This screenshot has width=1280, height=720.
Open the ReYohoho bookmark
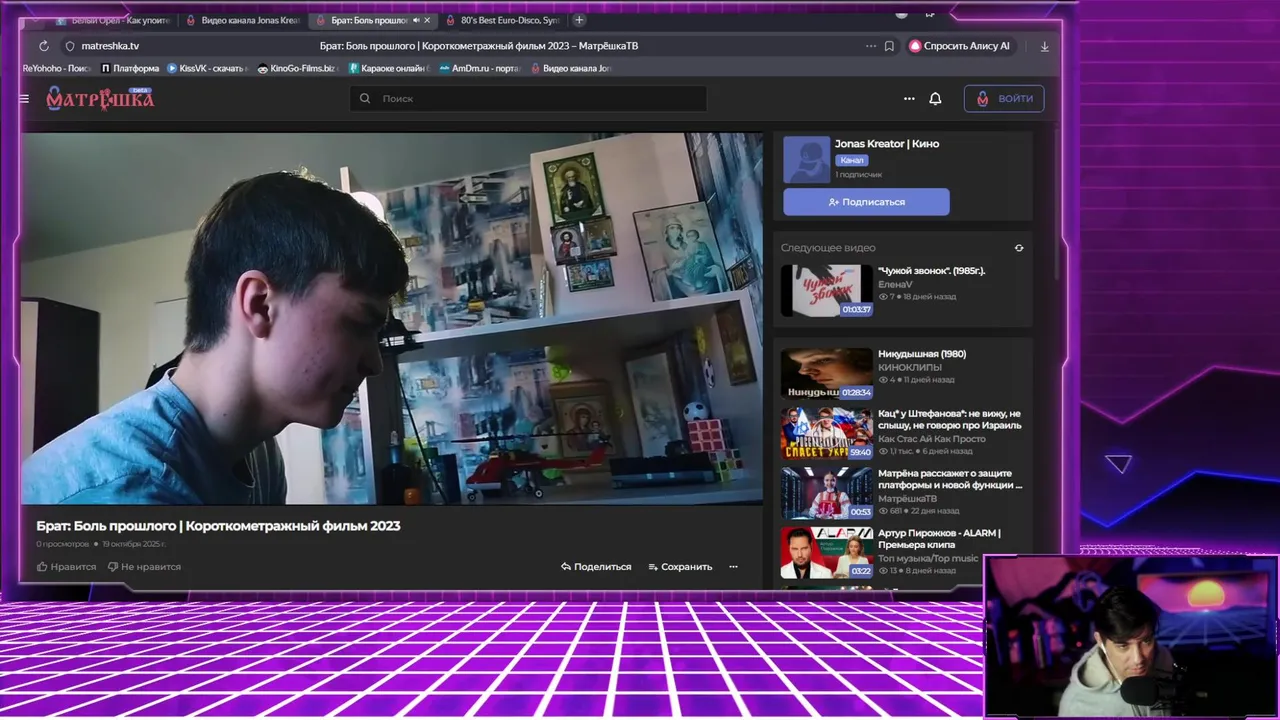click(x=57, y=68)
